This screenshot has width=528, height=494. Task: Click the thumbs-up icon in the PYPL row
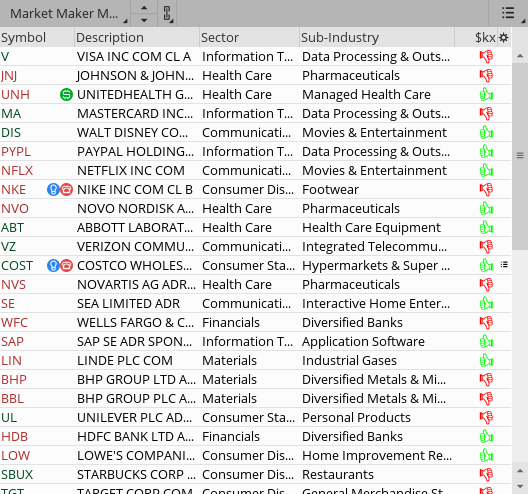tap(486, 152)
